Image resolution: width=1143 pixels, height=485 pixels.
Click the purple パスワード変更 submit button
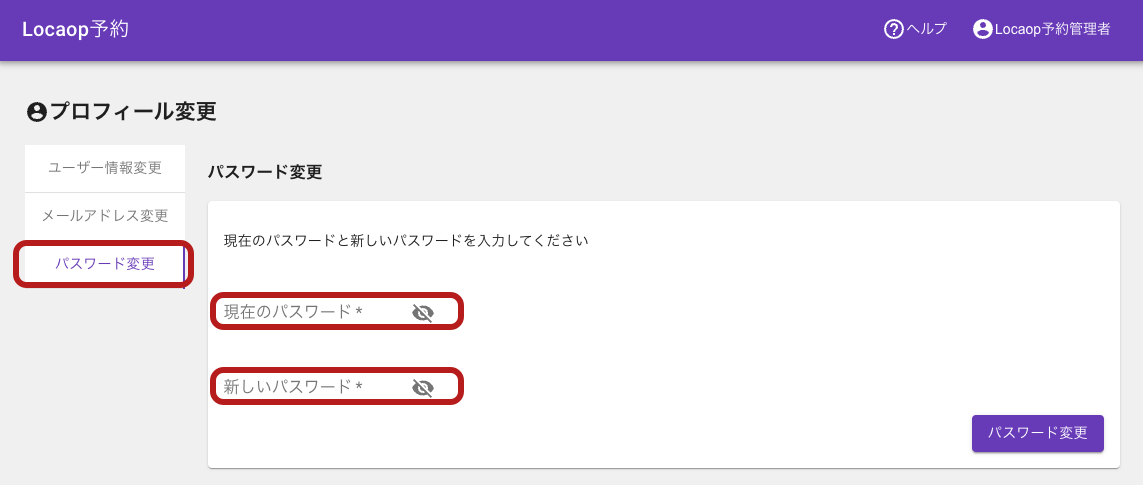[1037, 433]
